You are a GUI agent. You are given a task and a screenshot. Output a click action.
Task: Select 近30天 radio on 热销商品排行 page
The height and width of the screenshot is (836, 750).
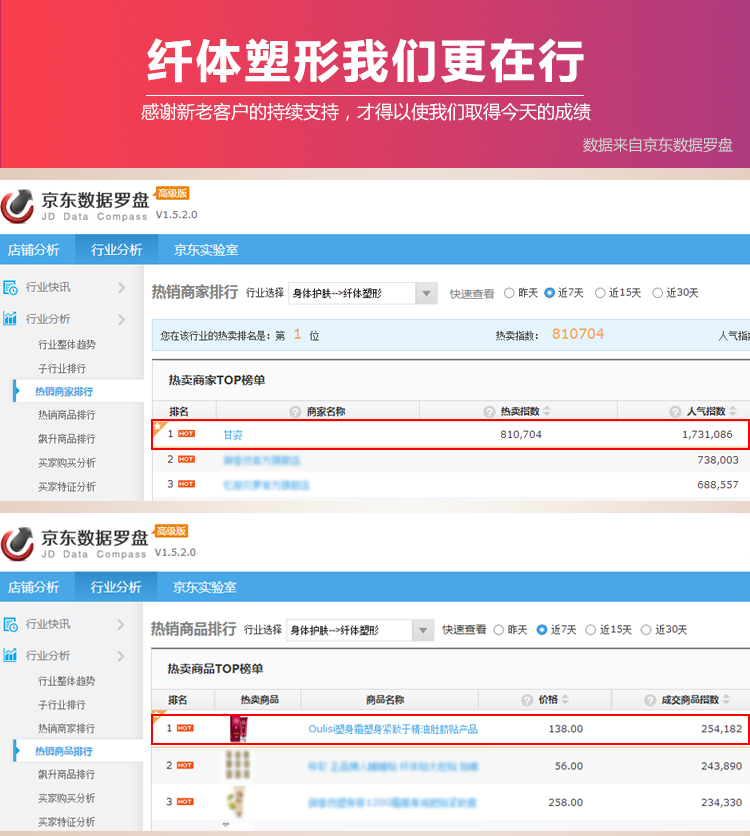646,630
